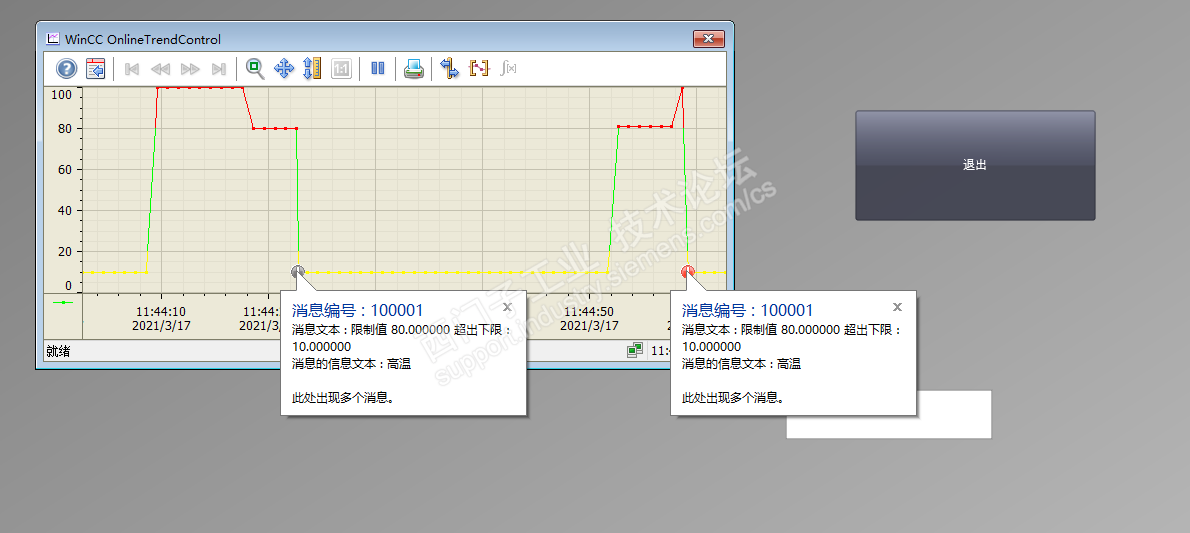The height and width of the screenshot is (533, 1190).
Task: Click the 就绪 status bar text
Action: point(58,352)
